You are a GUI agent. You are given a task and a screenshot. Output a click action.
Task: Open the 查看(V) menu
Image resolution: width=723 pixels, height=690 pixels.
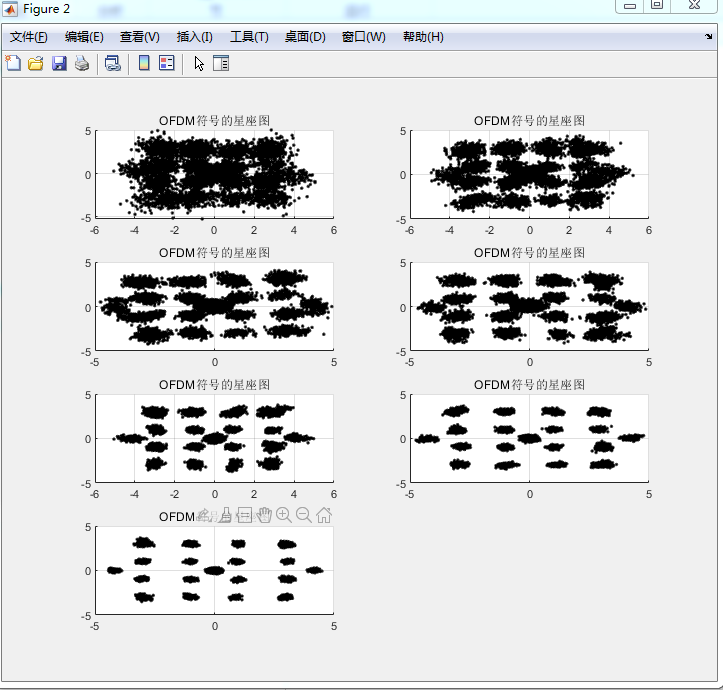coord(140,37)
